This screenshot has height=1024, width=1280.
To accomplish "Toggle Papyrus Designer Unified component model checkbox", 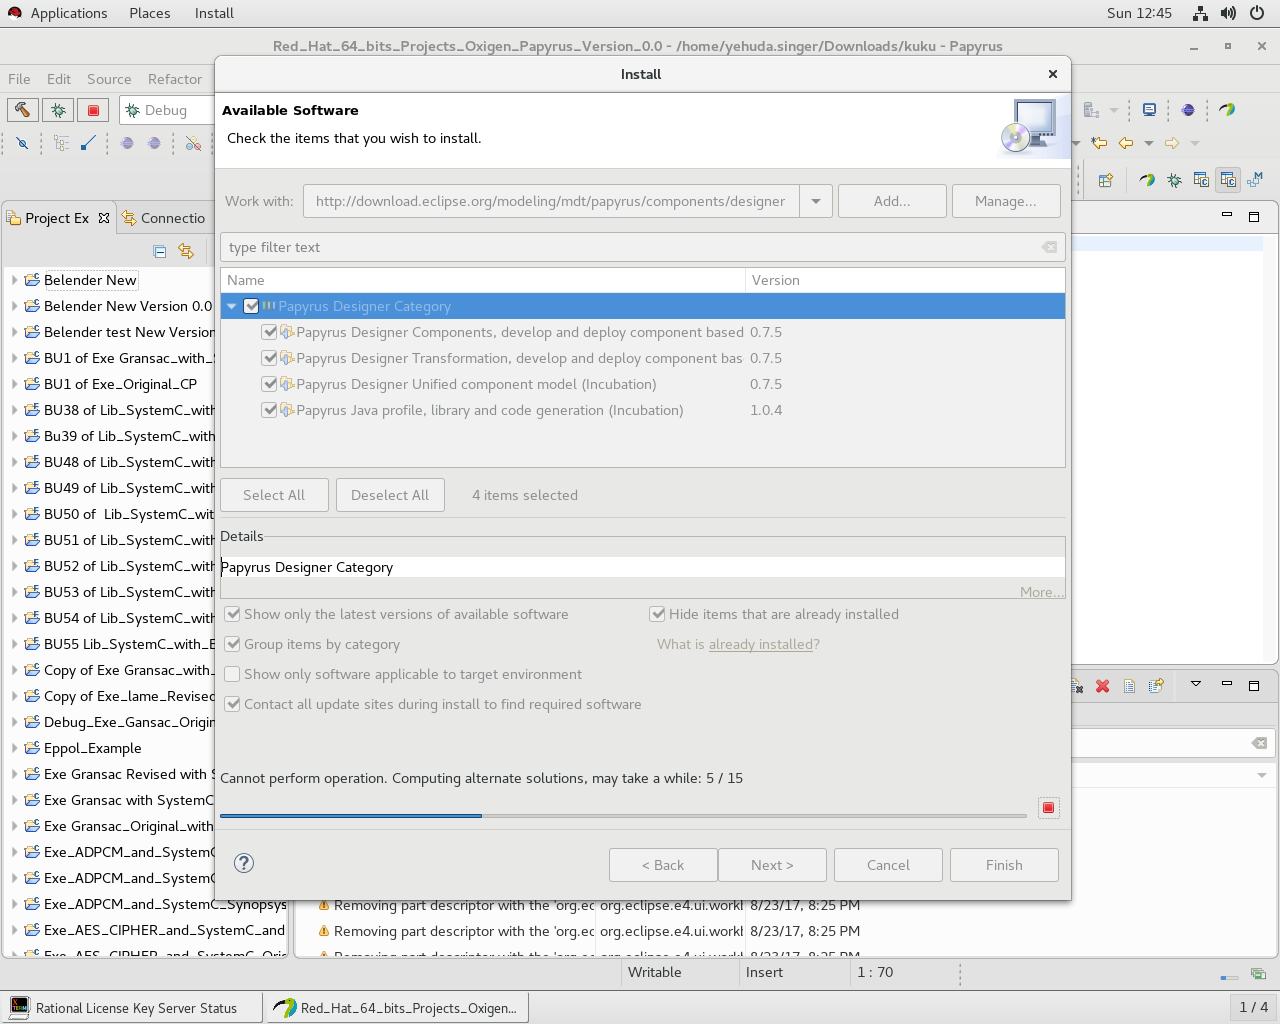I will [269, 384].
